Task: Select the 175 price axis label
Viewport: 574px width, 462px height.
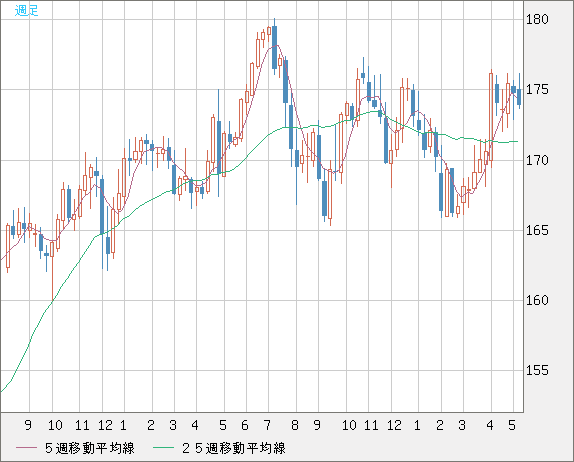Action: pyautogui.click(x=537, y=90)
